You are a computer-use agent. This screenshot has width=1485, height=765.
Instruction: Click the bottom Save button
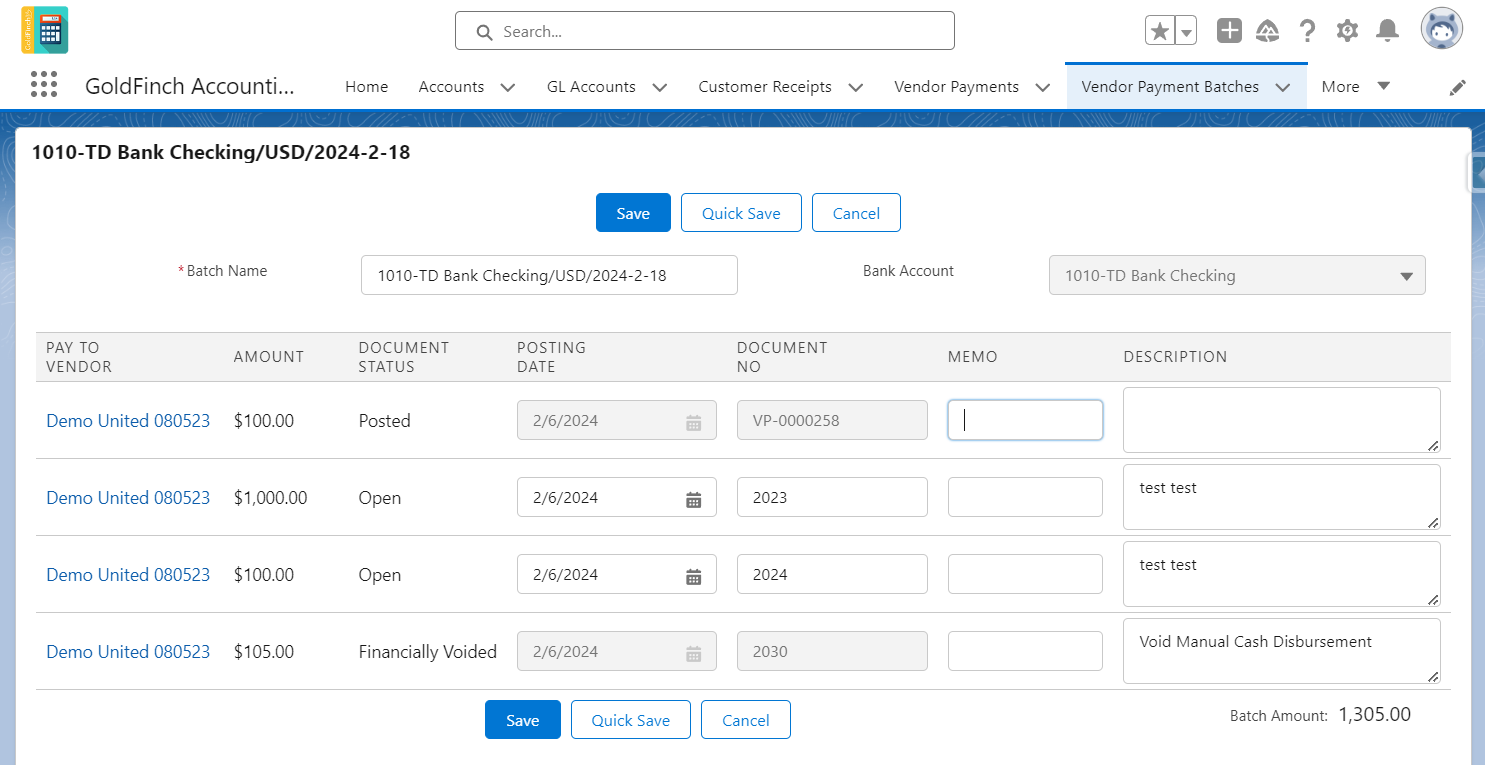tap(523, 720)
